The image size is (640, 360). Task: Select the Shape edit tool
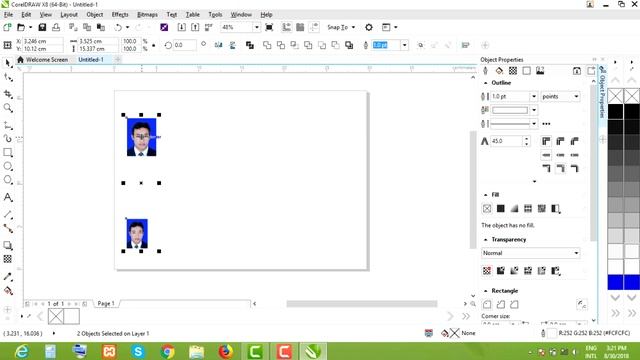tap(8, 78)
